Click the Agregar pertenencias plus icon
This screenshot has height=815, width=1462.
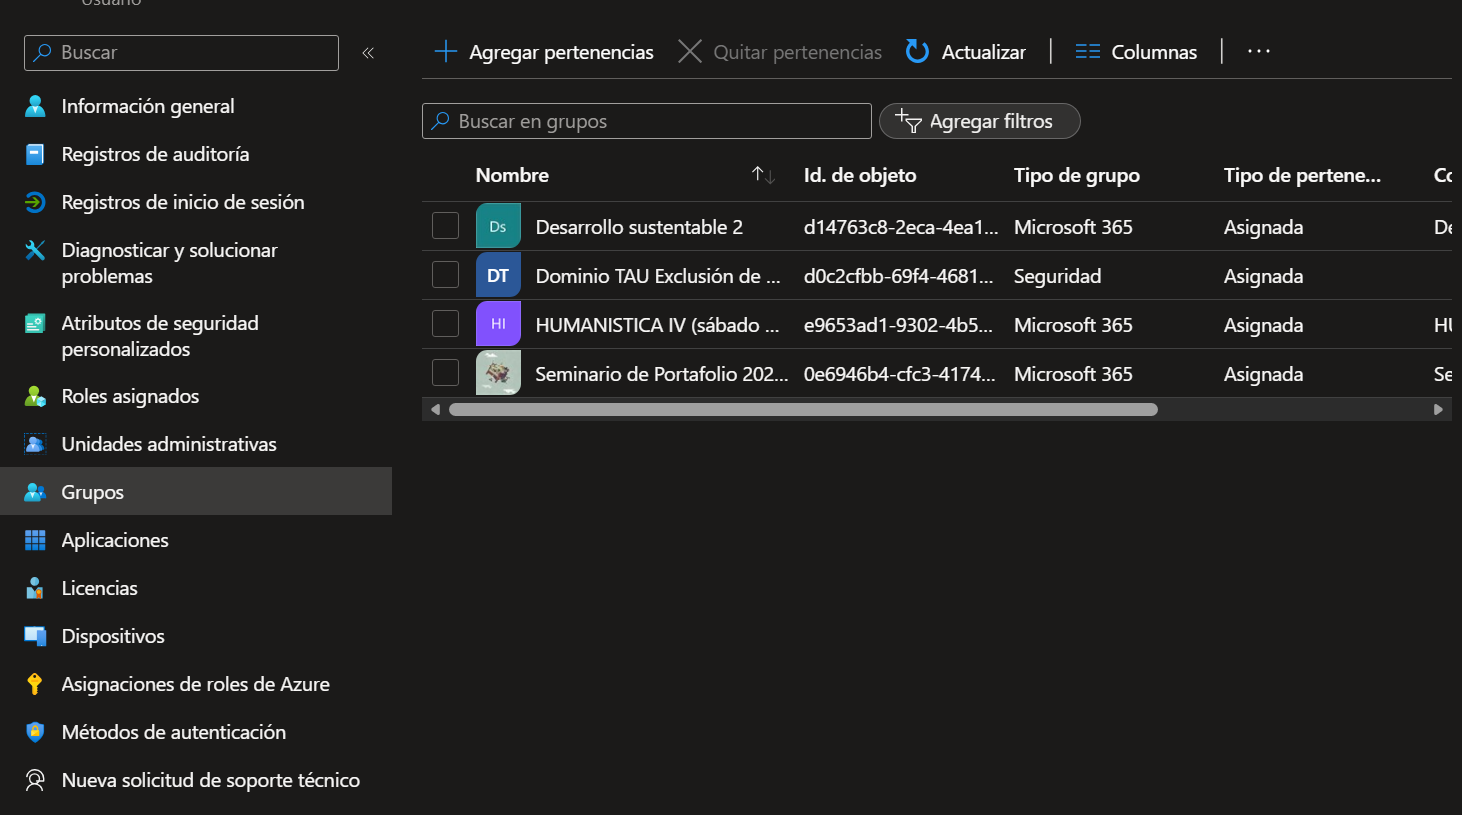click(x=446, y=51)
